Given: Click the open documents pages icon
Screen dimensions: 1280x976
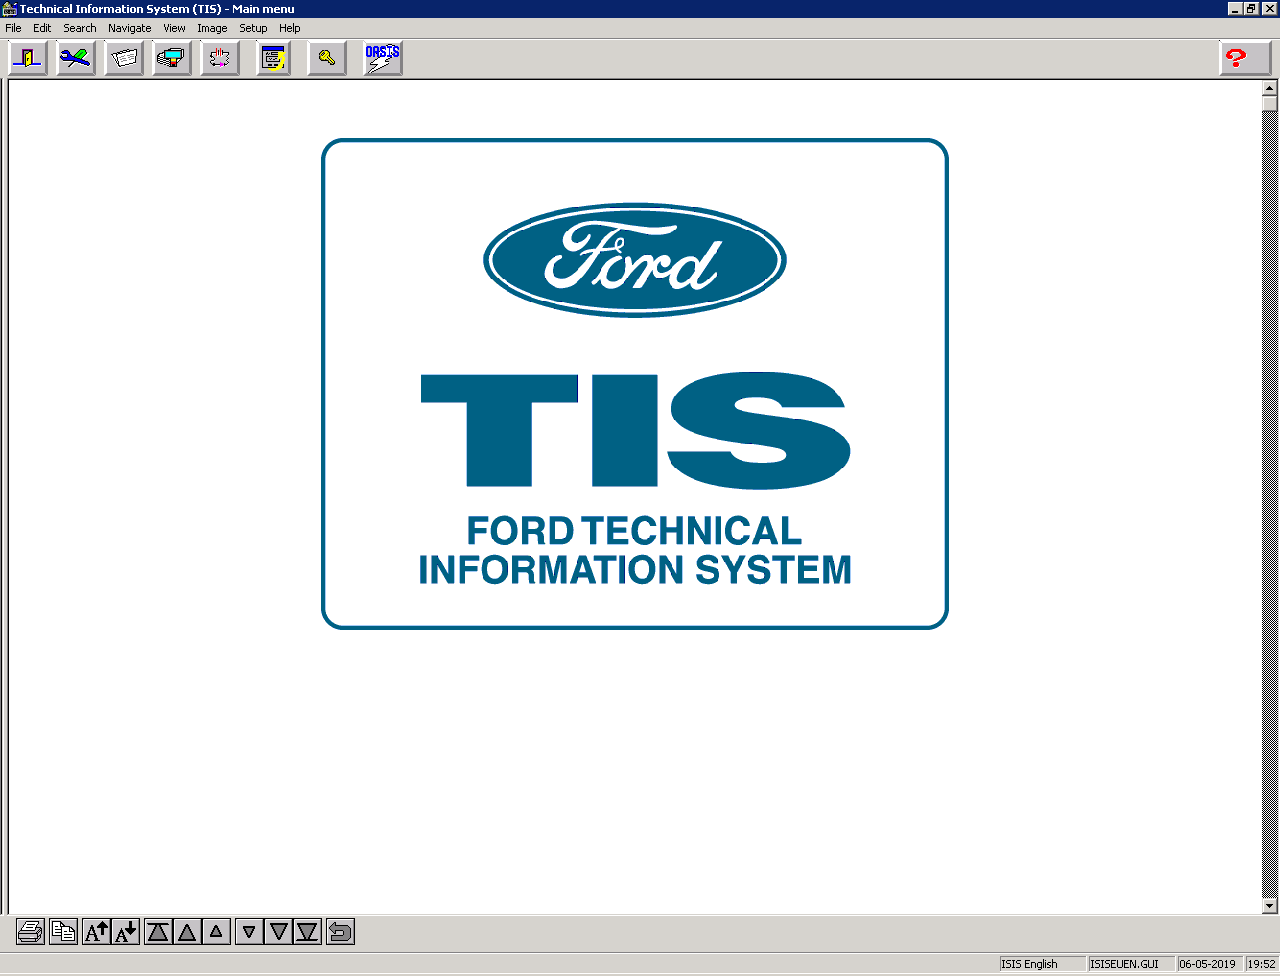Looking at the screenshot, I should pyautogui.click(x=124, y=58).
